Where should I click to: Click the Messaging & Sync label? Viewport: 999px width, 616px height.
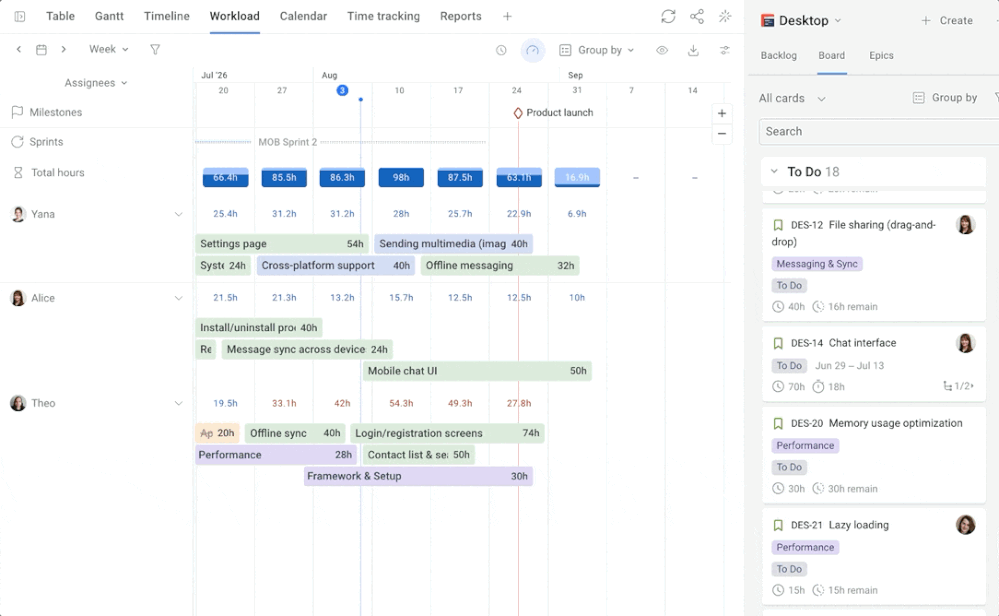(x=817, y=264)
